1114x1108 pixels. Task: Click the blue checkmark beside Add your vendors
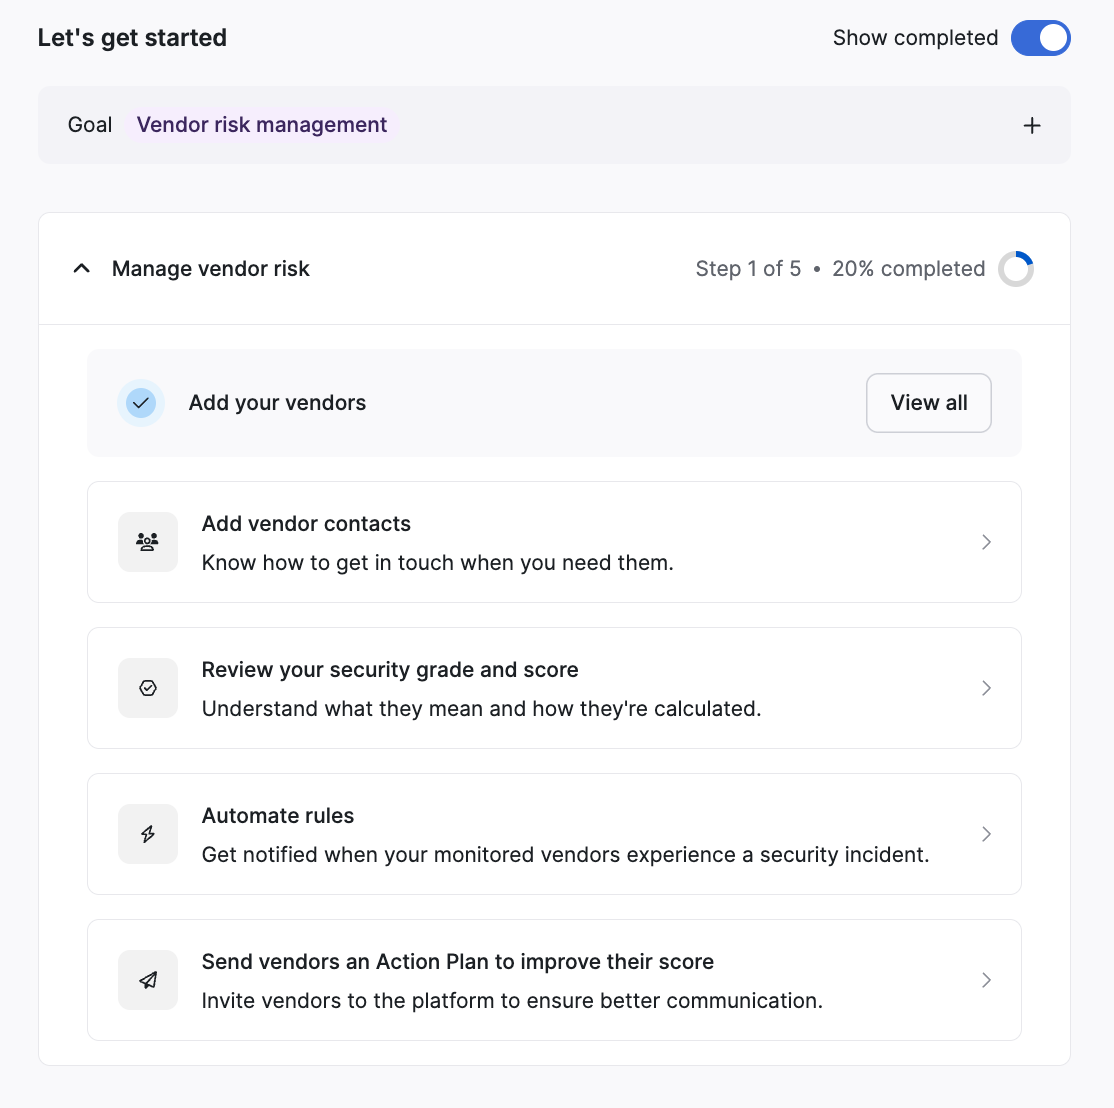click(x=141, y=403)
